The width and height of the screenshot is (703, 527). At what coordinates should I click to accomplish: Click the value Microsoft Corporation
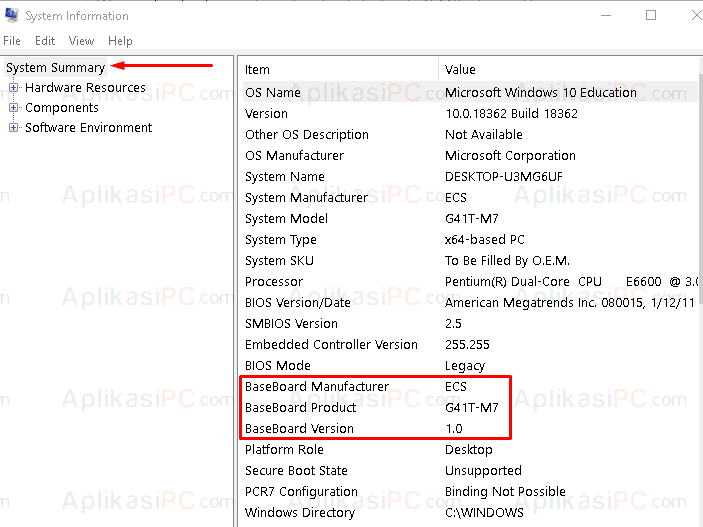[510, 156]
